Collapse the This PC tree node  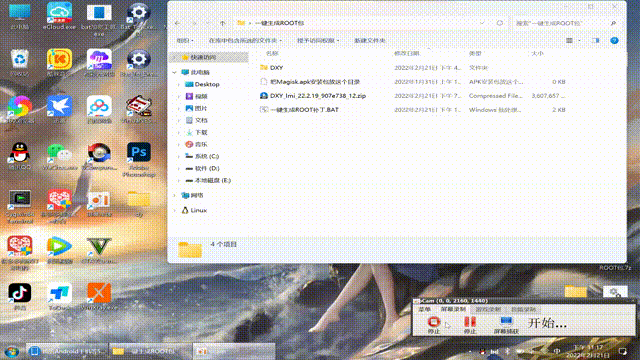pos(174,72)
